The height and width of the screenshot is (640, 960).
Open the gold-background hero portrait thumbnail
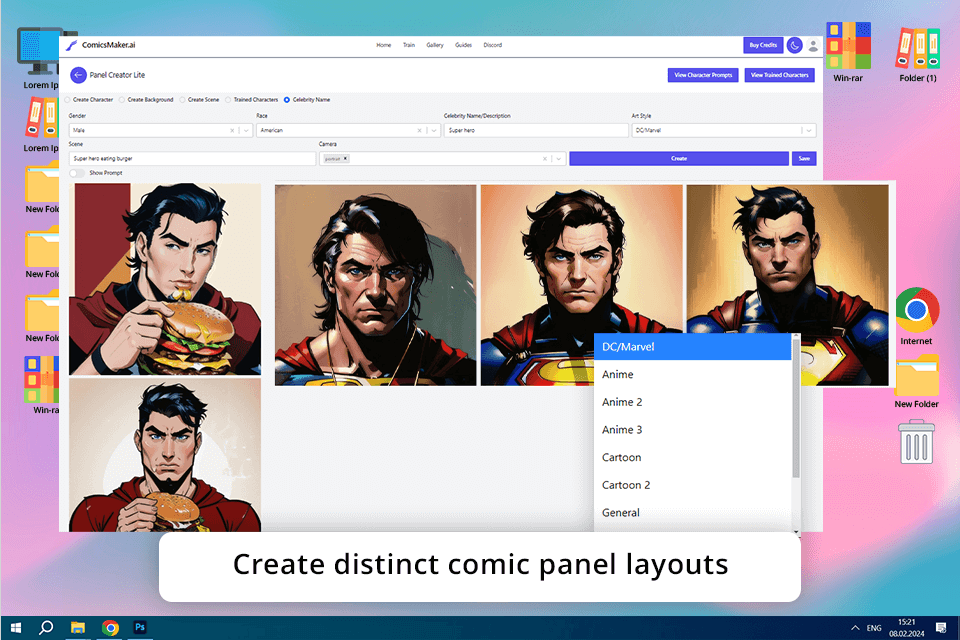pos(787,285)
